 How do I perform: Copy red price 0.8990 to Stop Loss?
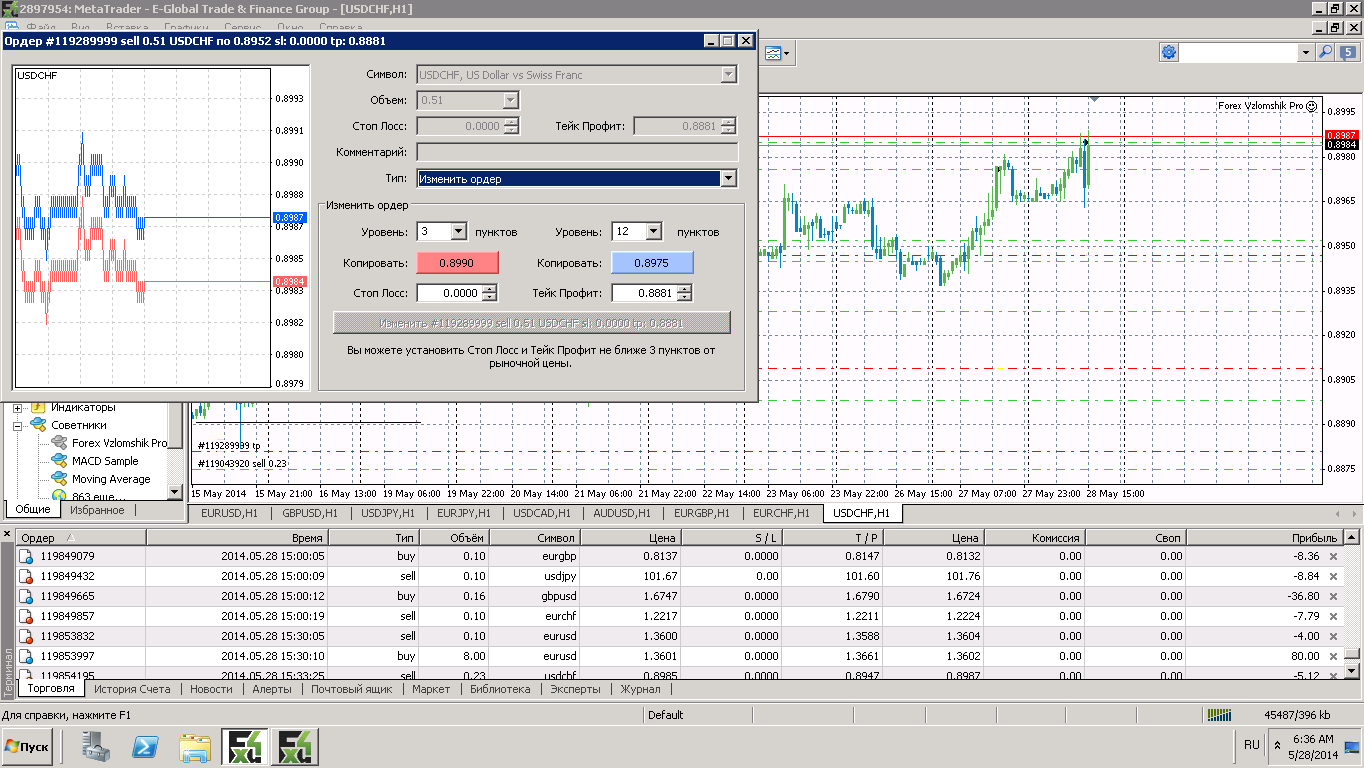click(457, 263)
